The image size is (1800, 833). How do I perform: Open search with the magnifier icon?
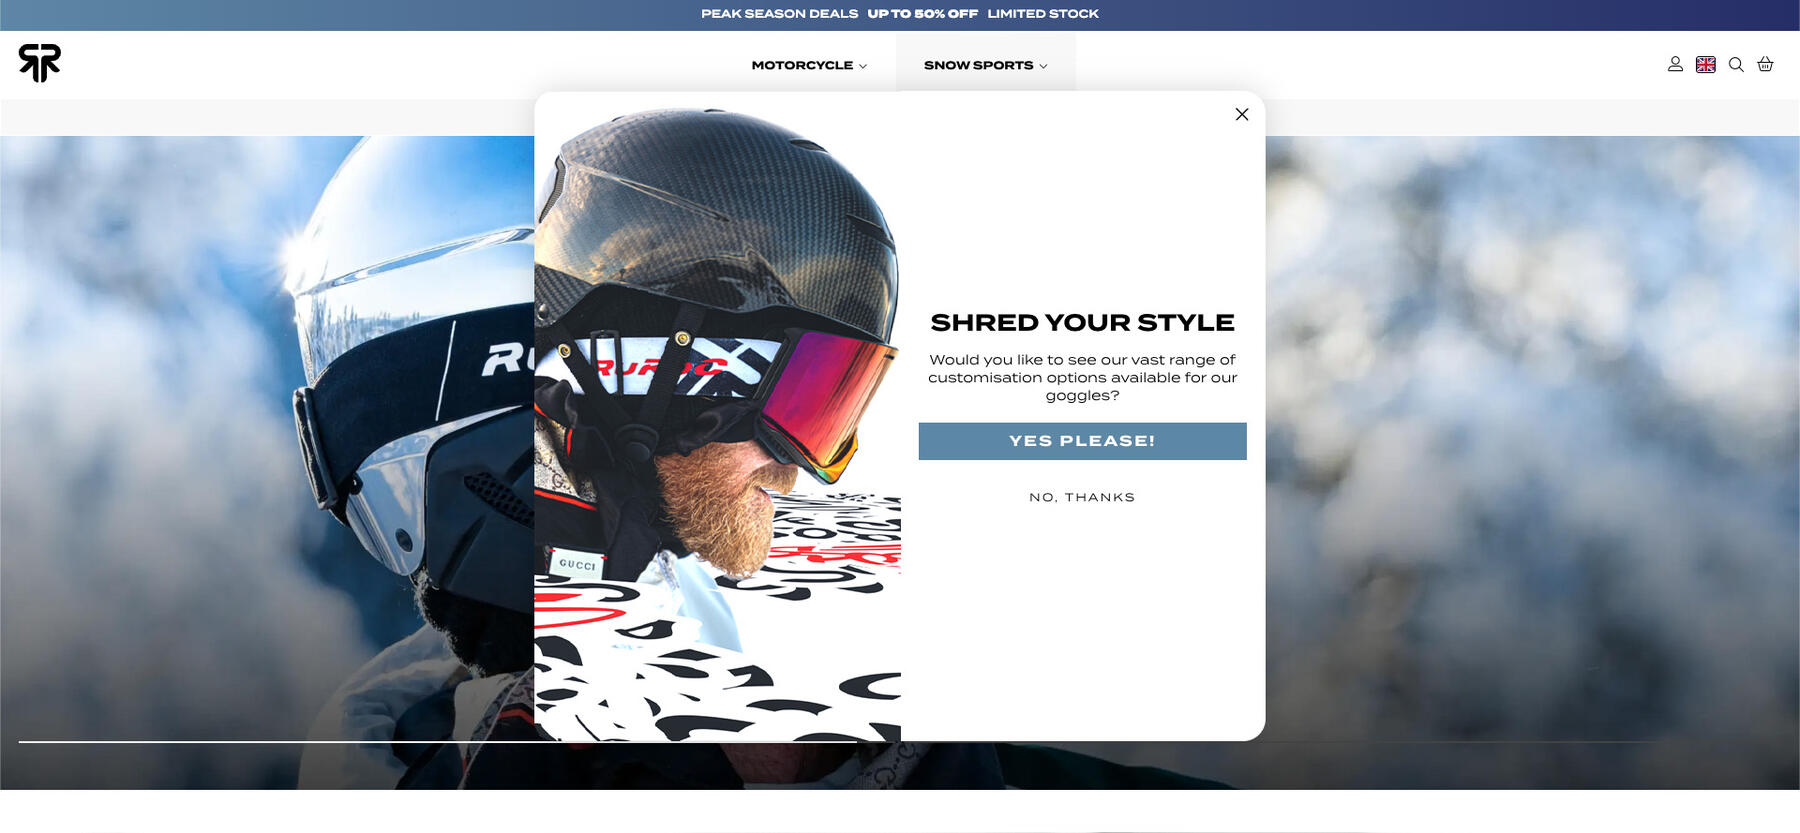[1736, 64]
